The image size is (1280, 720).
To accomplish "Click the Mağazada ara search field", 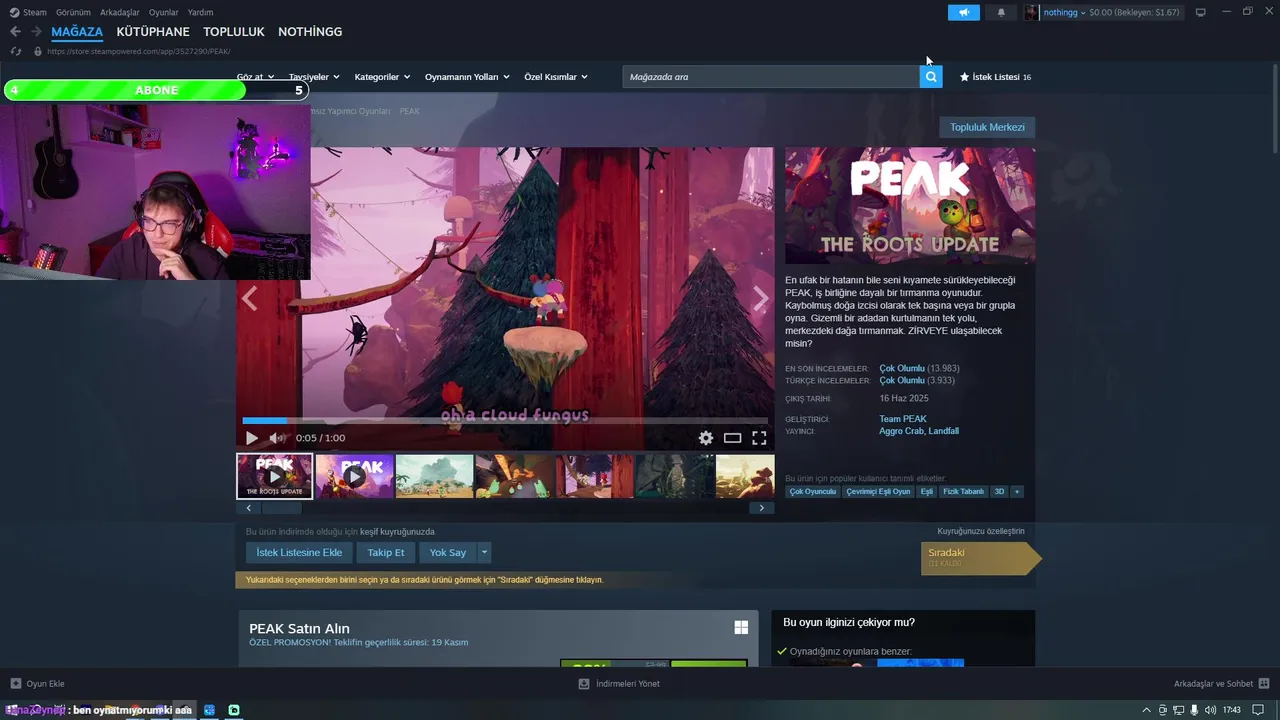I will 771,77.
